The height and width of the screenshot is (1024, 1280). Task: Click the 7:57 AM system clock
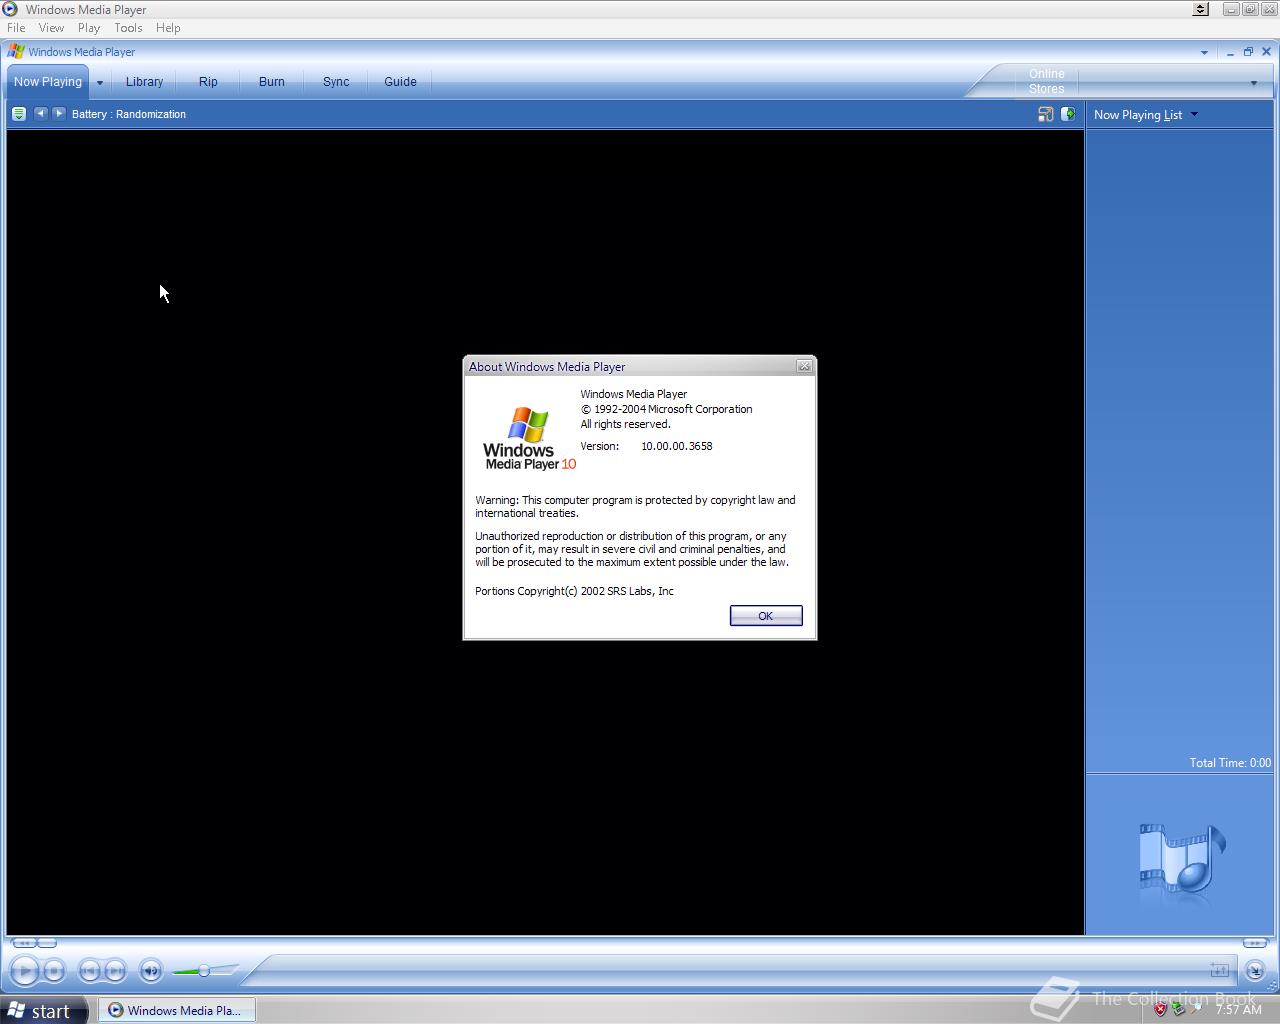point(1239,1010)
